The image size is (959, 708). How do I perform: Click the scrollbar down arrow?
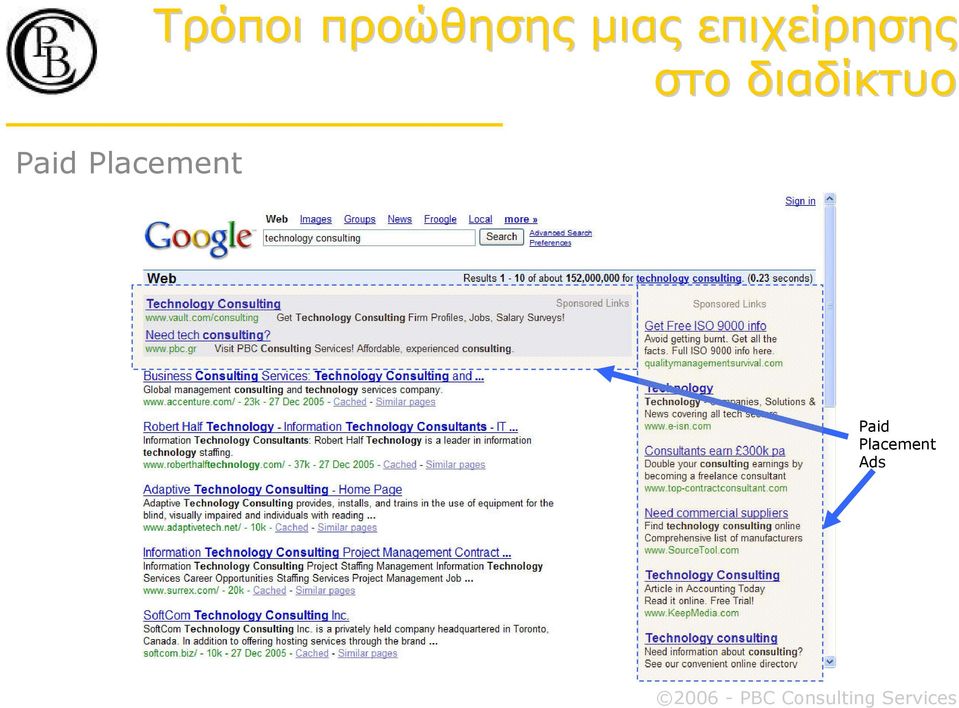pyautogui.click(x=830, y=662)
